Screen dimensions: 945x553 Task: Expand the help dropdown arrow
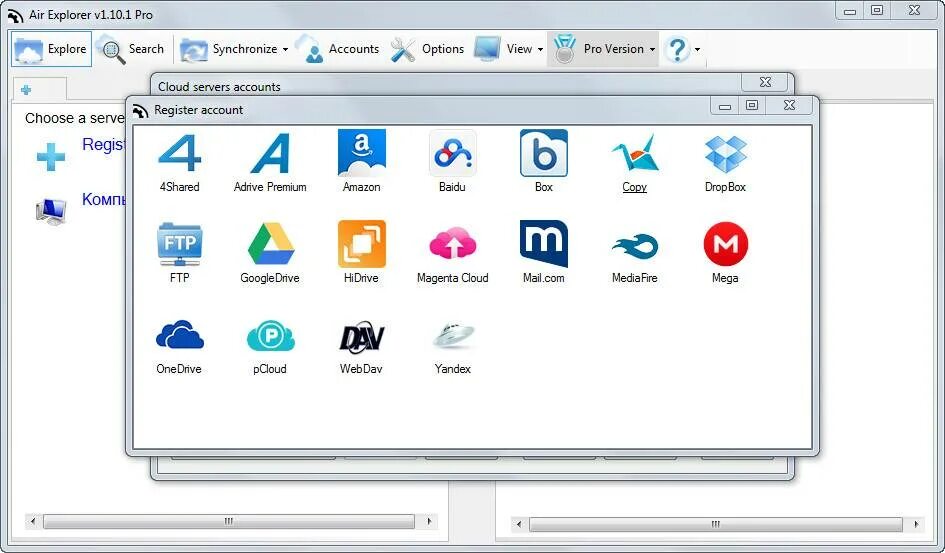[x=697, y=49]
